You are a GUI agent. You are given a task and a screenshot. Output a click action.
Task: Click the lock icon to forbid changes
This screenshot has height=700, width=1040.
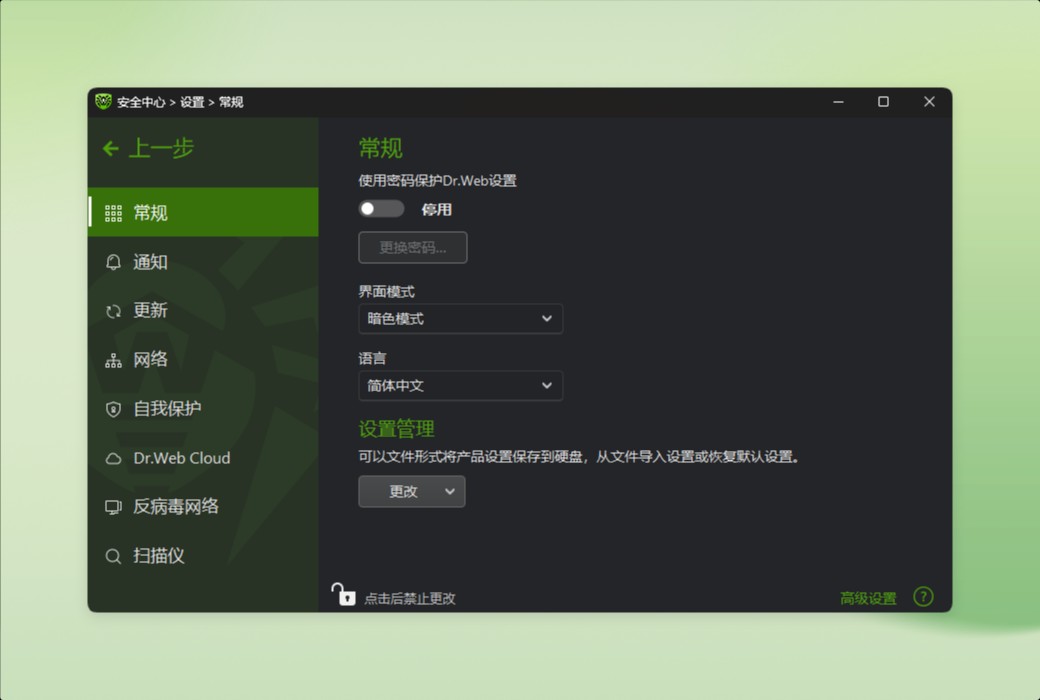(x=344, y=595)
